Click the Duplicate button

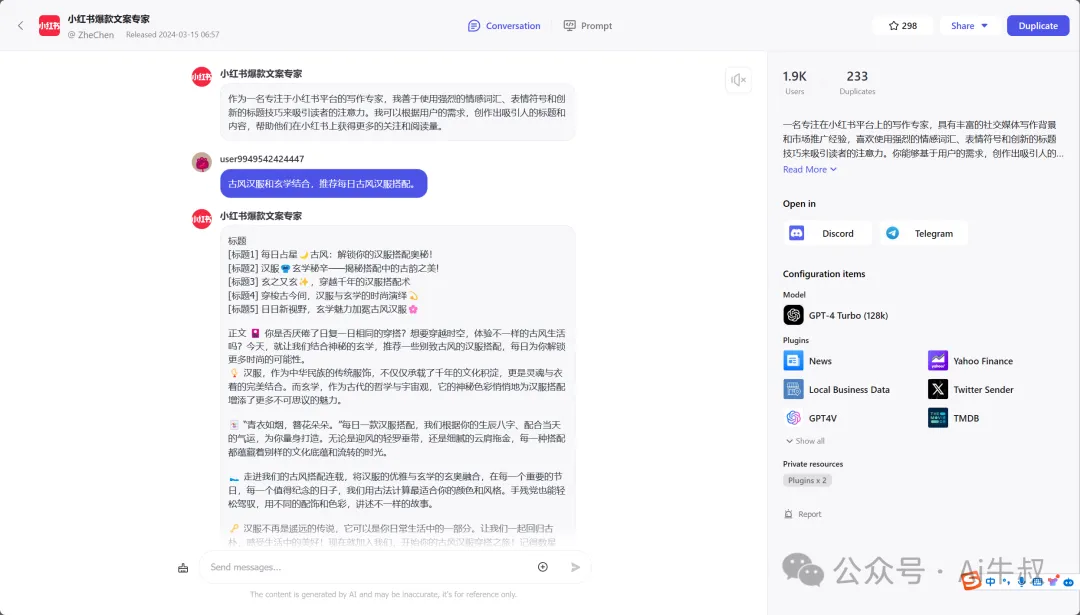pyautogui.click(x=1037, y=25)
